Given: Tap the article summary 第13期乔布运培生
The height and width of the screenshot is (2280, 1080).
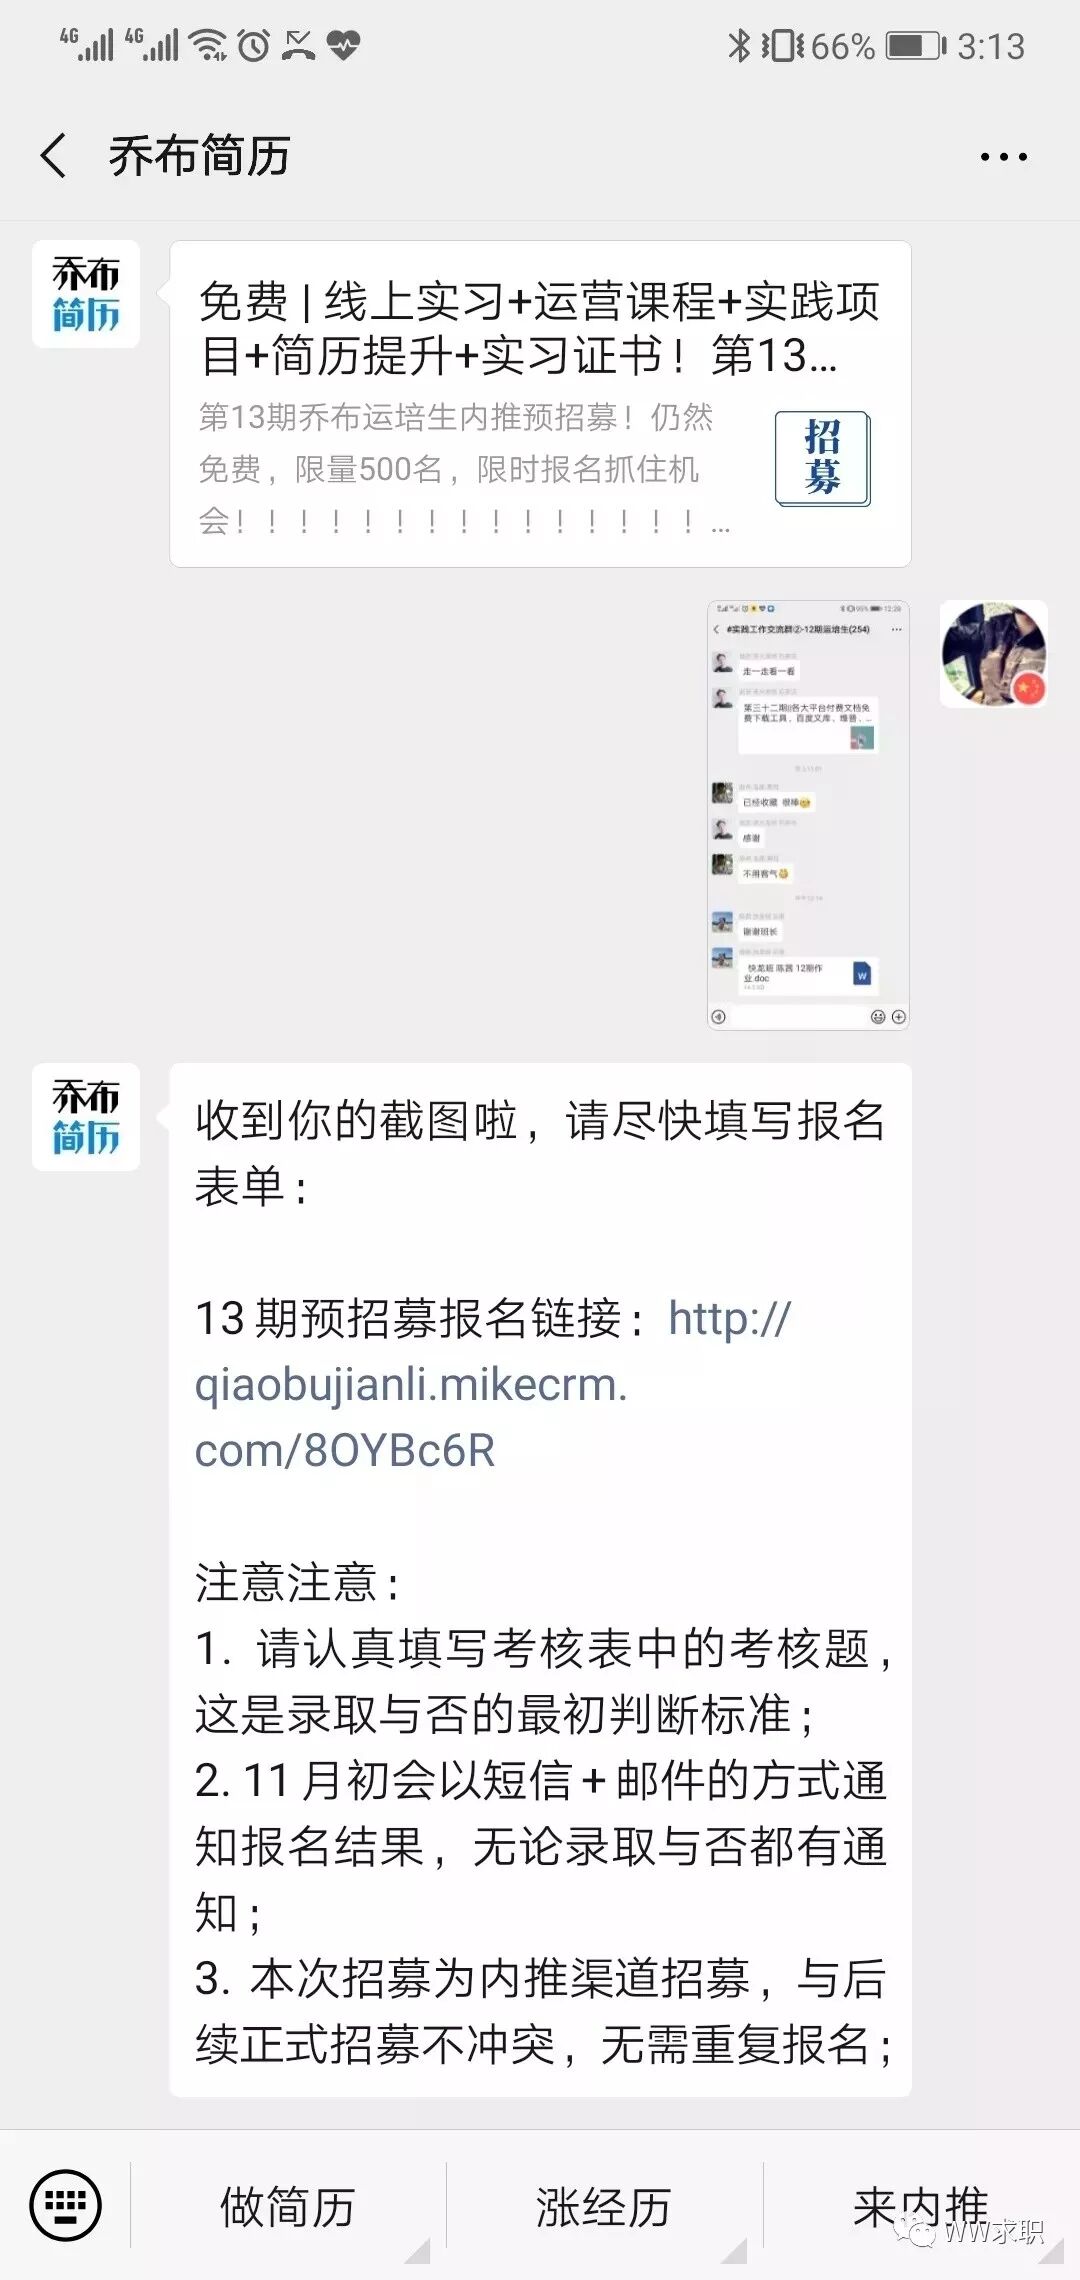Looking at the screenshot, I should [x=465, y=469].
